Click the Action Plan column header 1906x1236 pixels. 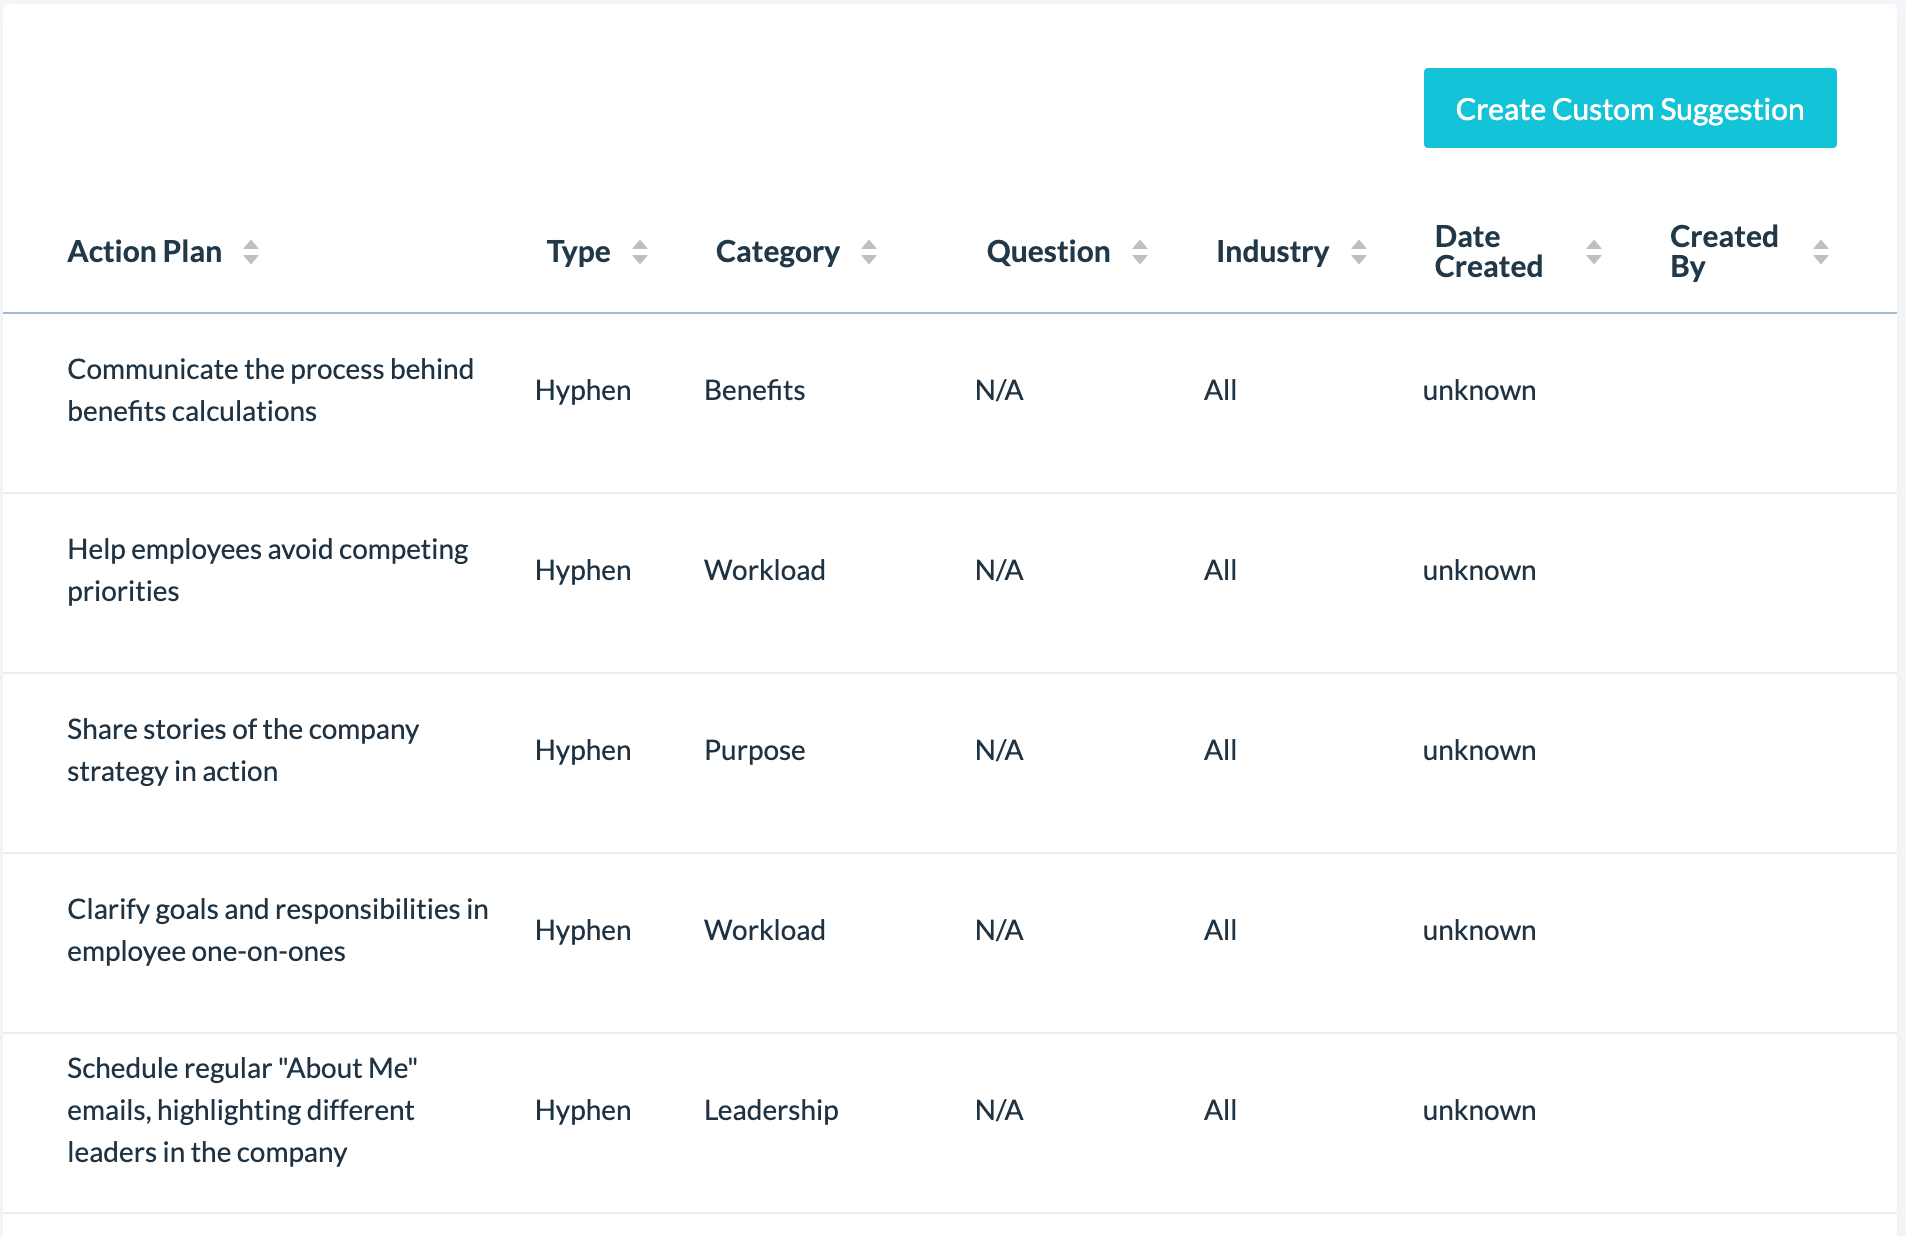click(x=145, y=252)
